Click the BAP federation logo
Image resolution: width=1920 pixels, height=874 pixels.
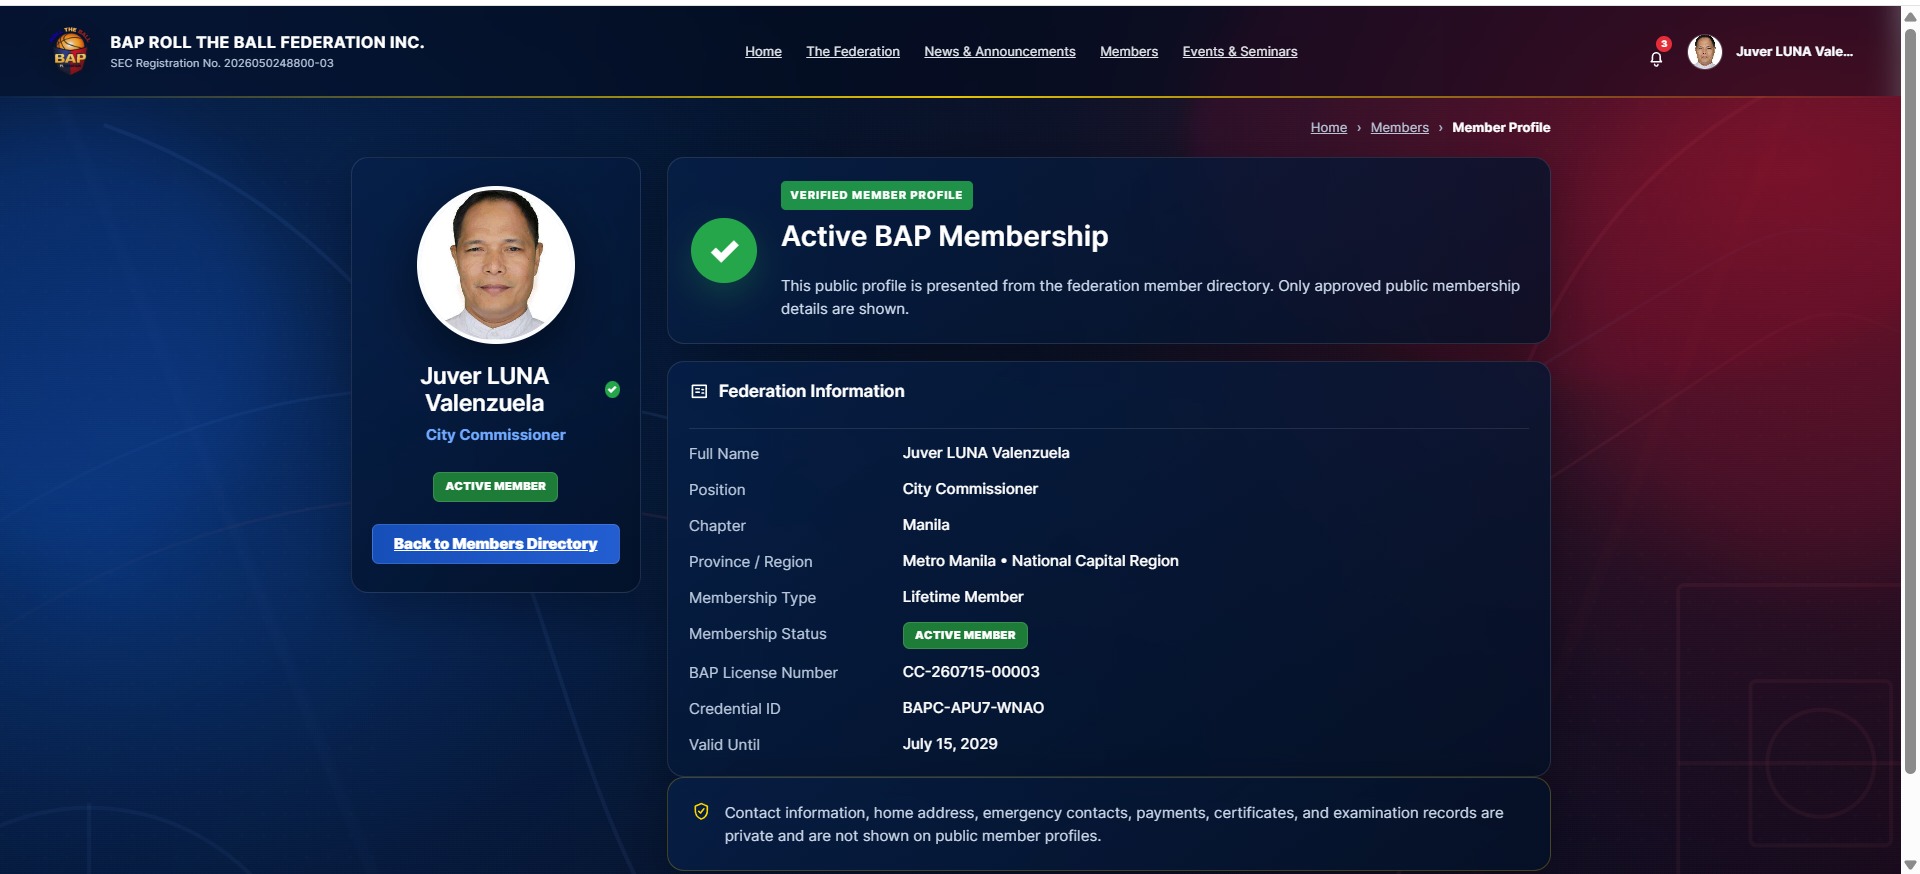(x=70, y=51)
